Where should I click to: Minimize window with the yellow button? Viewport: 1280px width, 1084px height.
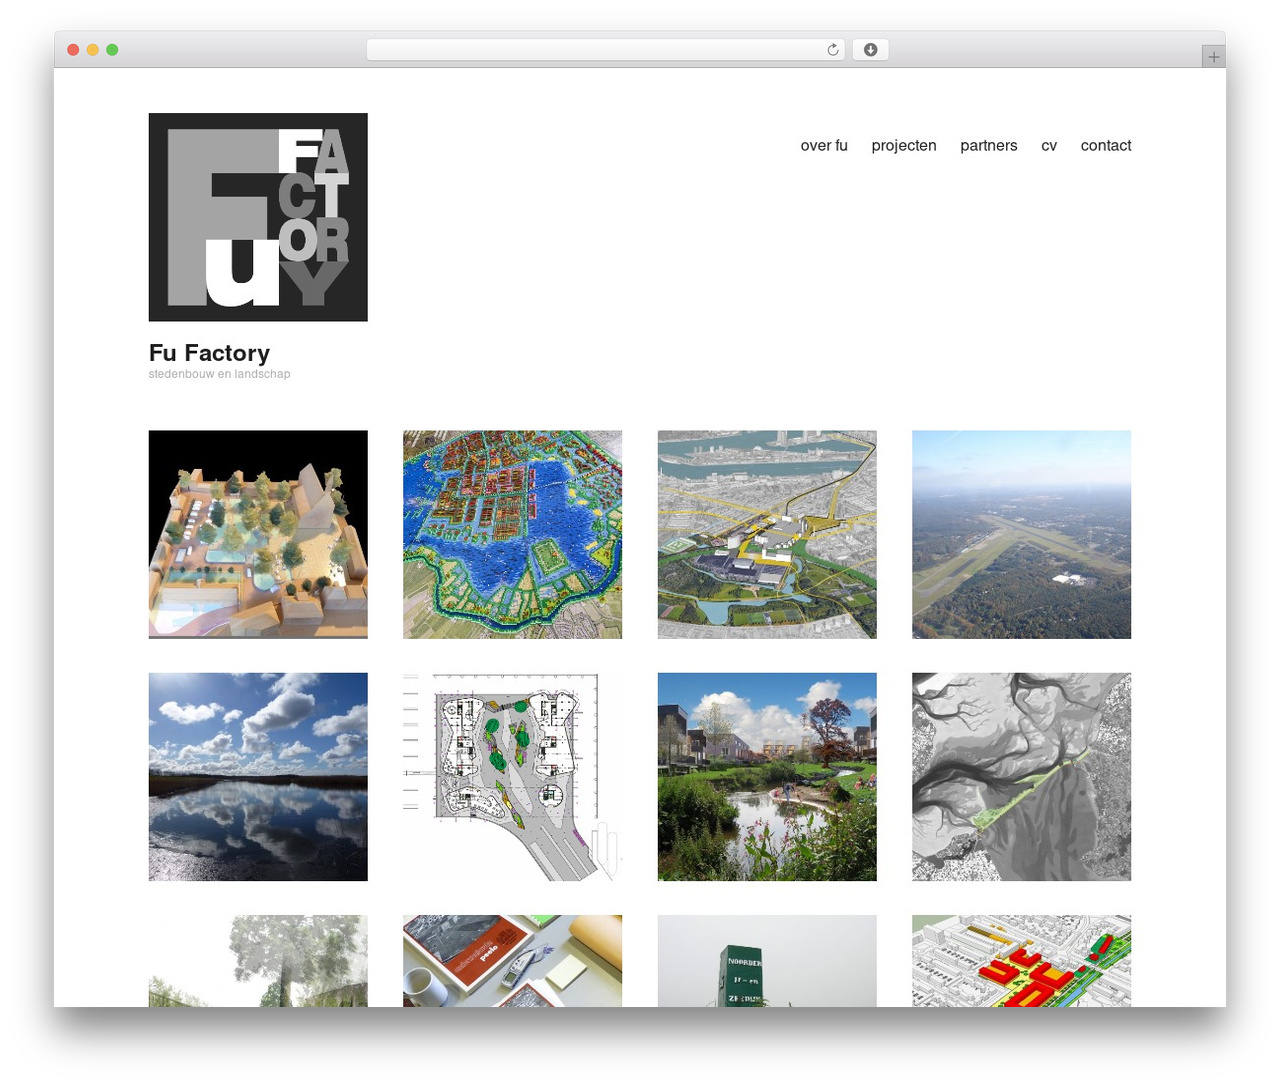[93, 50]
